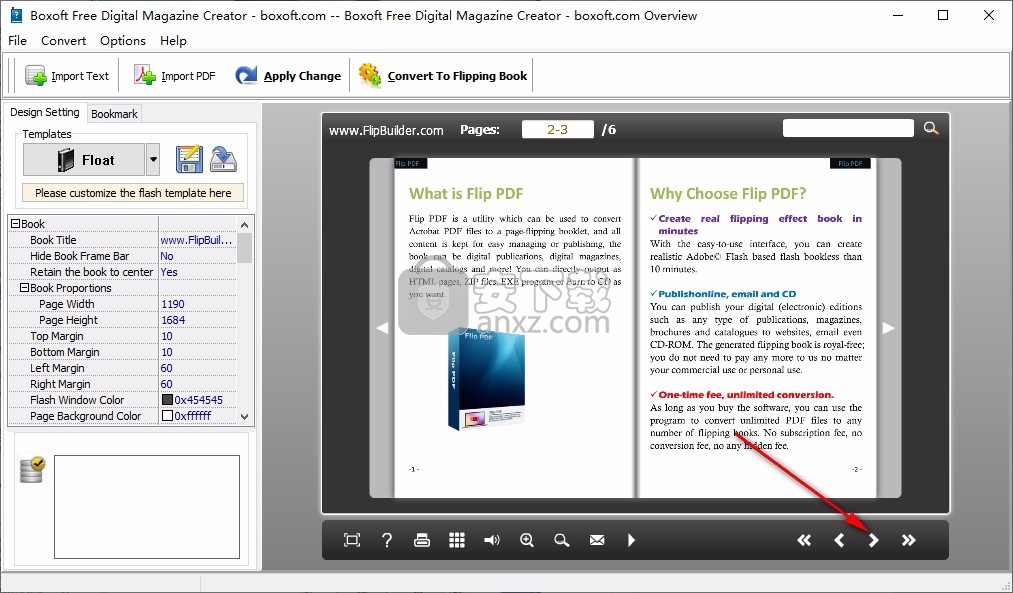Open the Help menu

[173, 41]
